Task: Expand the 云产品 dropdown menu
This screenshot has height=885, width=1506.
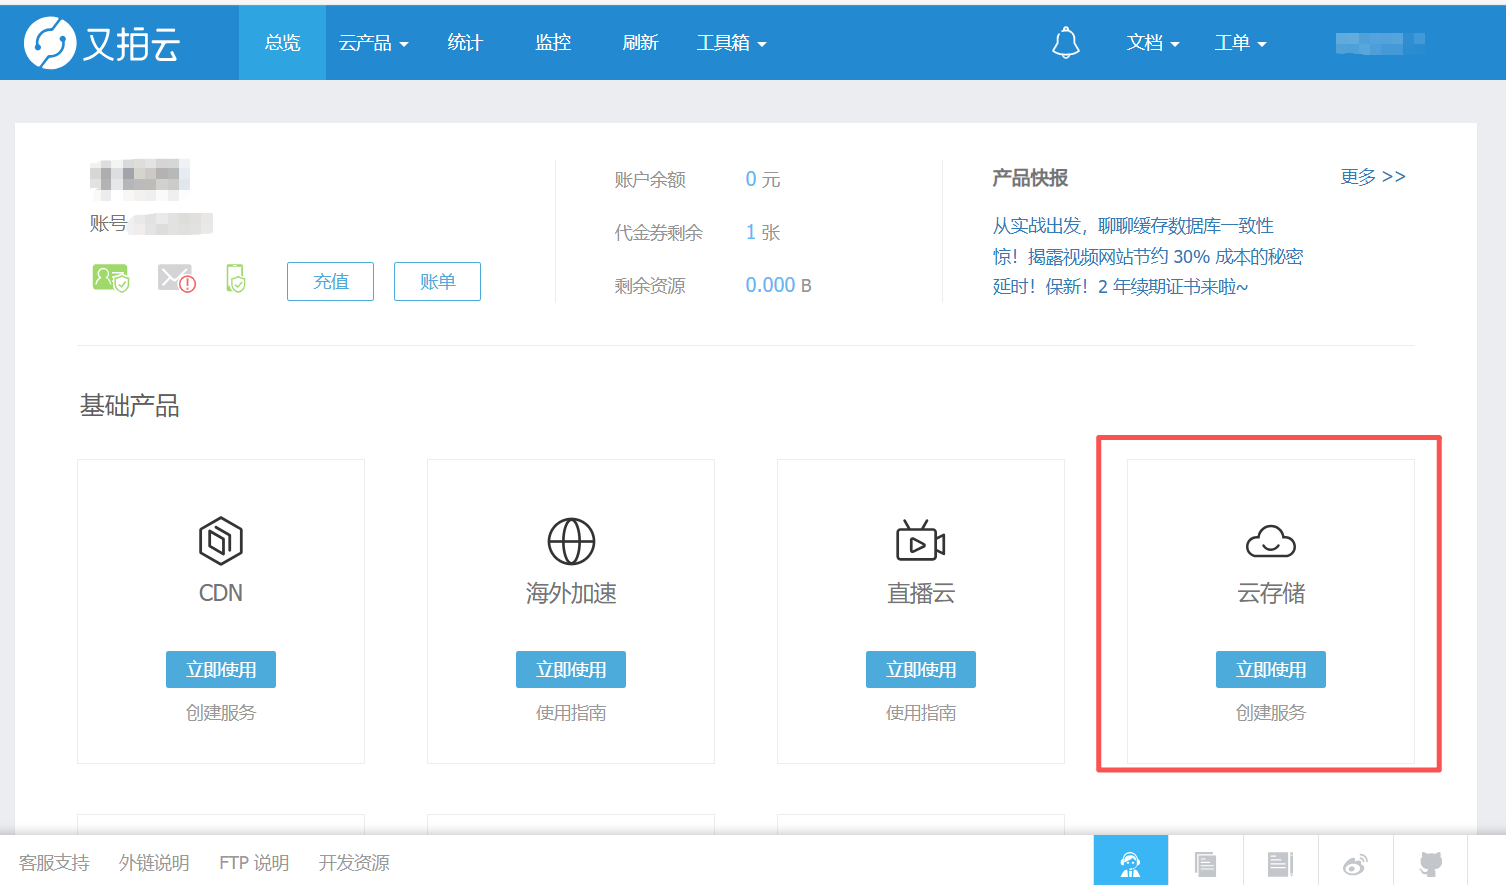Action: pos(373,43)
